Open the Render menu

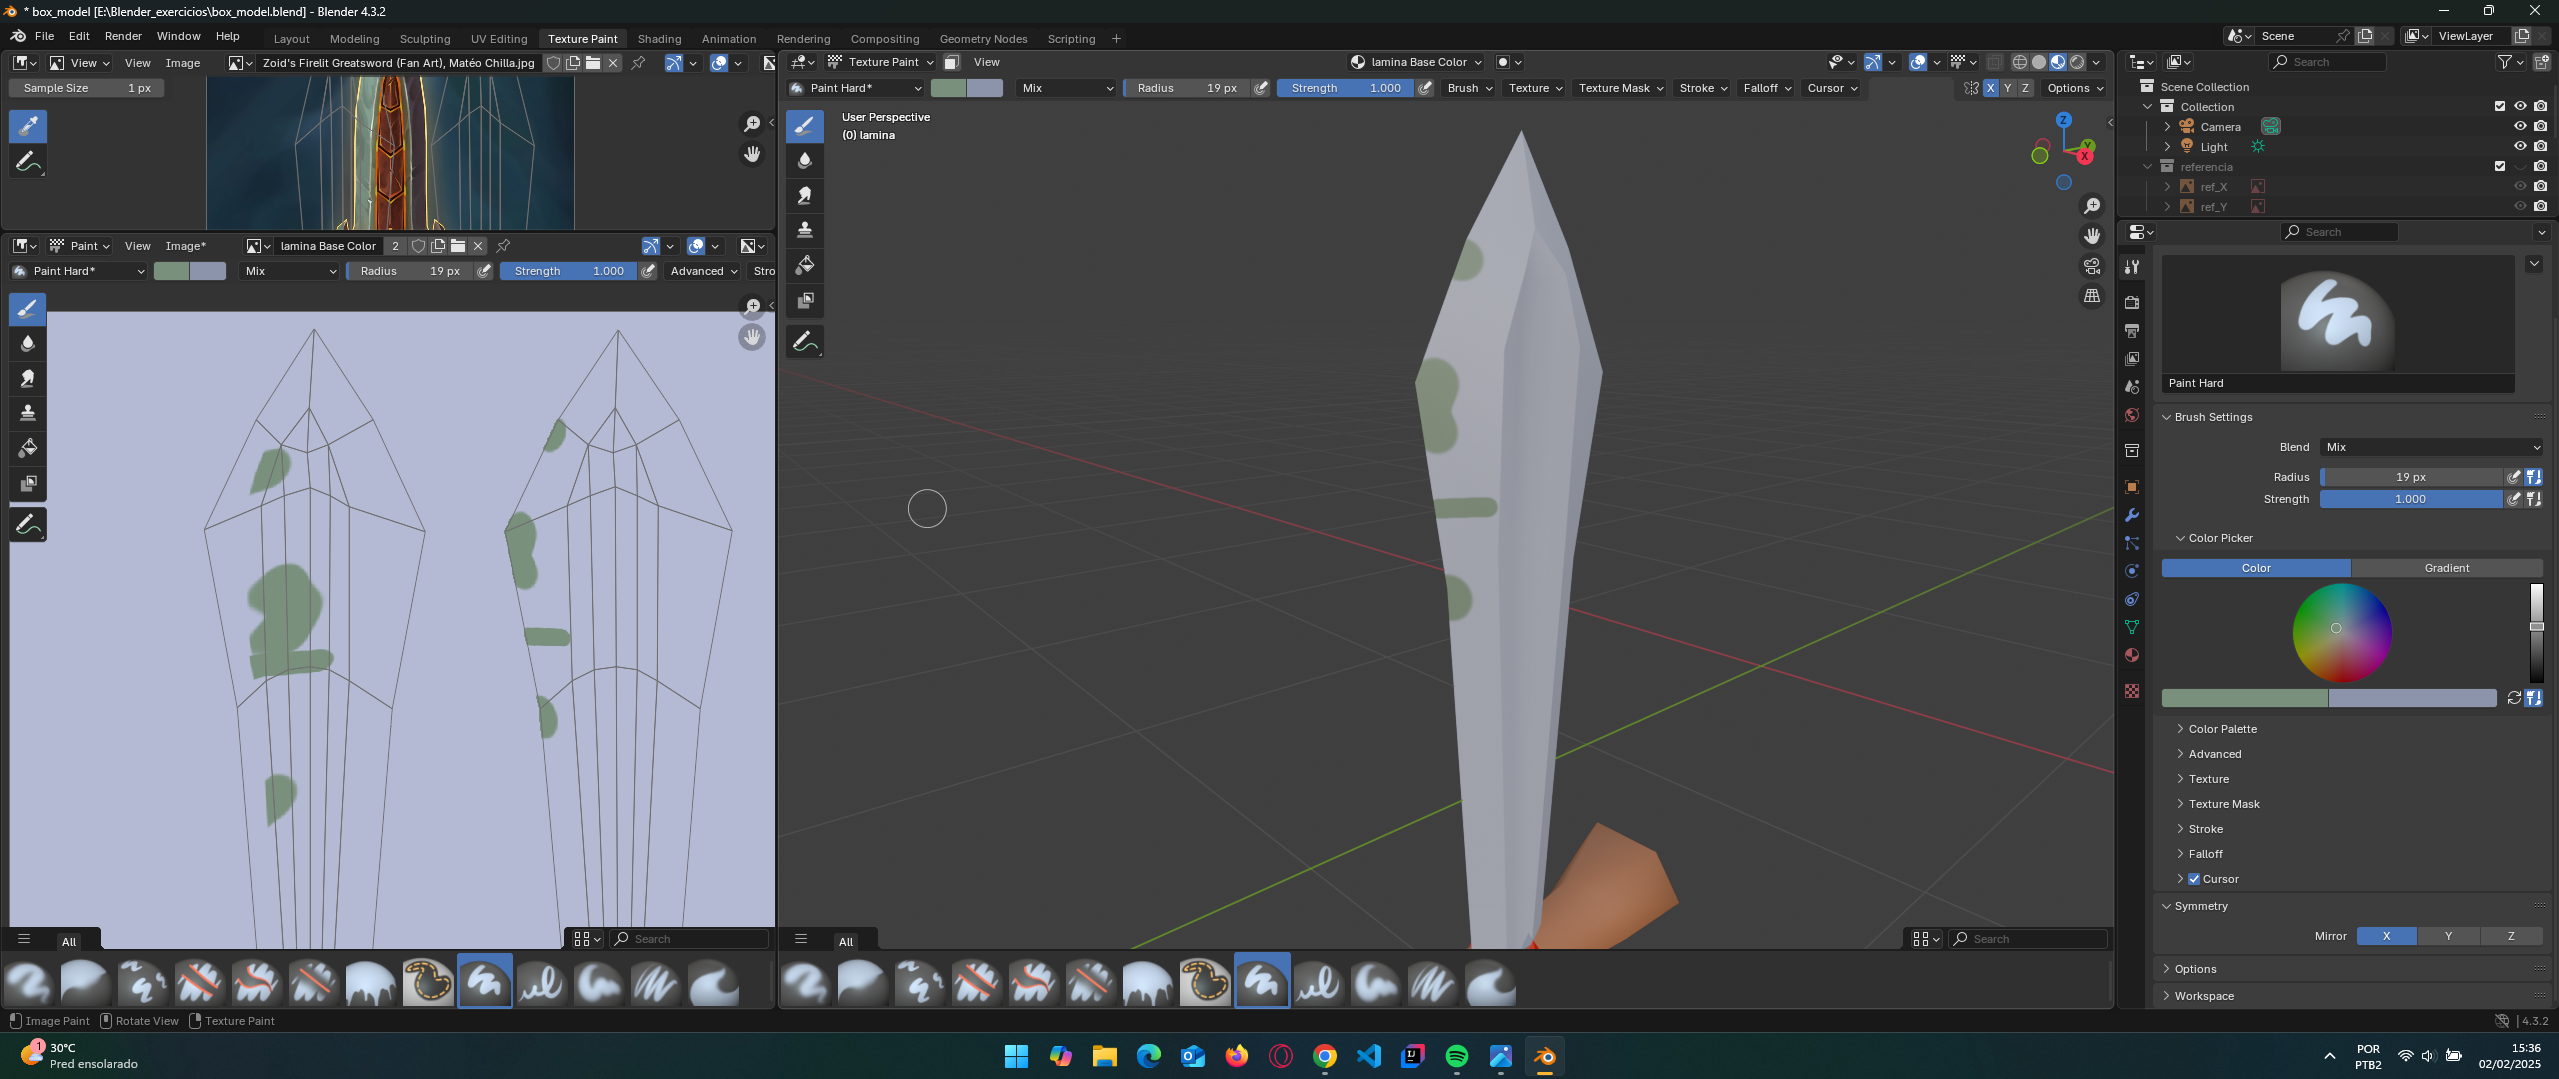pos(123,36)
